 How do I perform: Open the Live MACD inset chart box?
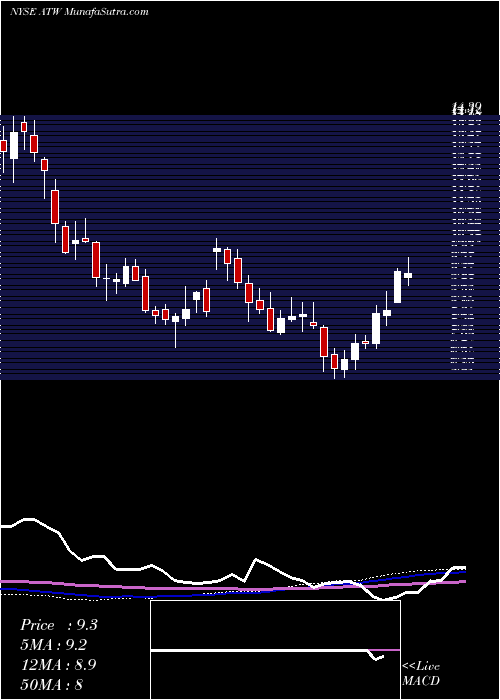[x=275, y=650]
